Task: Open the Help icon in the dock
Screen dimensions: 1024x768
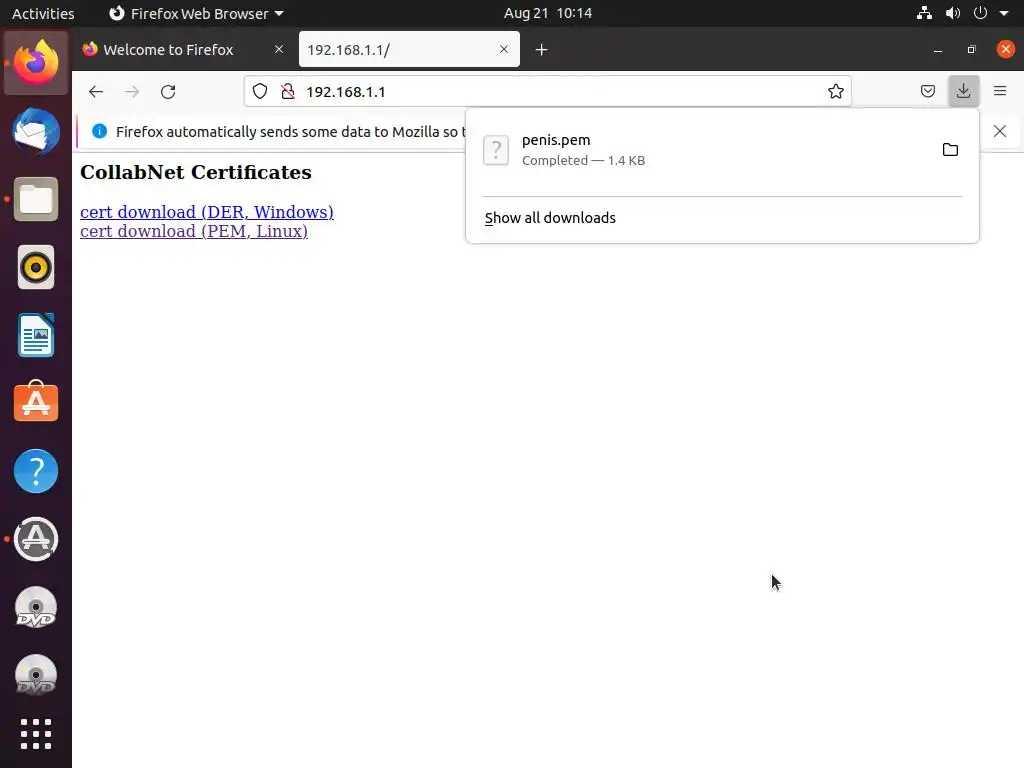Action: pos(36,471)
